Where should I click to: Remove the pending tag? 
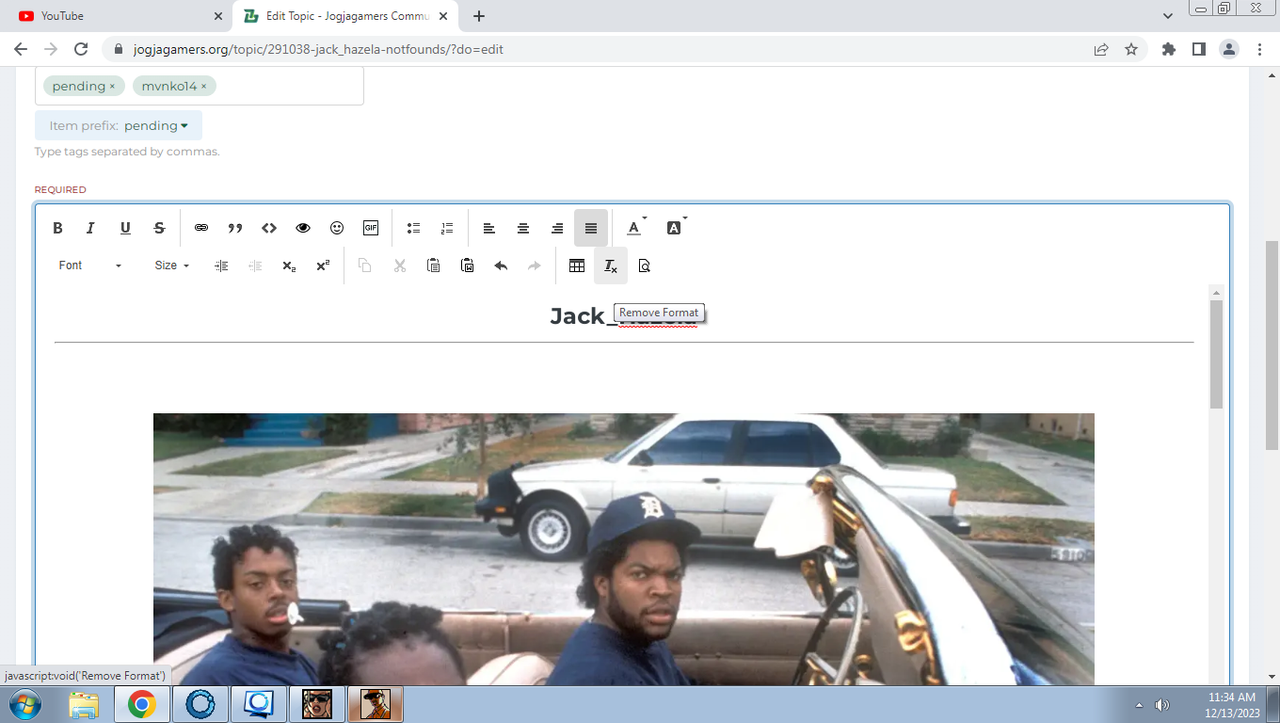112,87
